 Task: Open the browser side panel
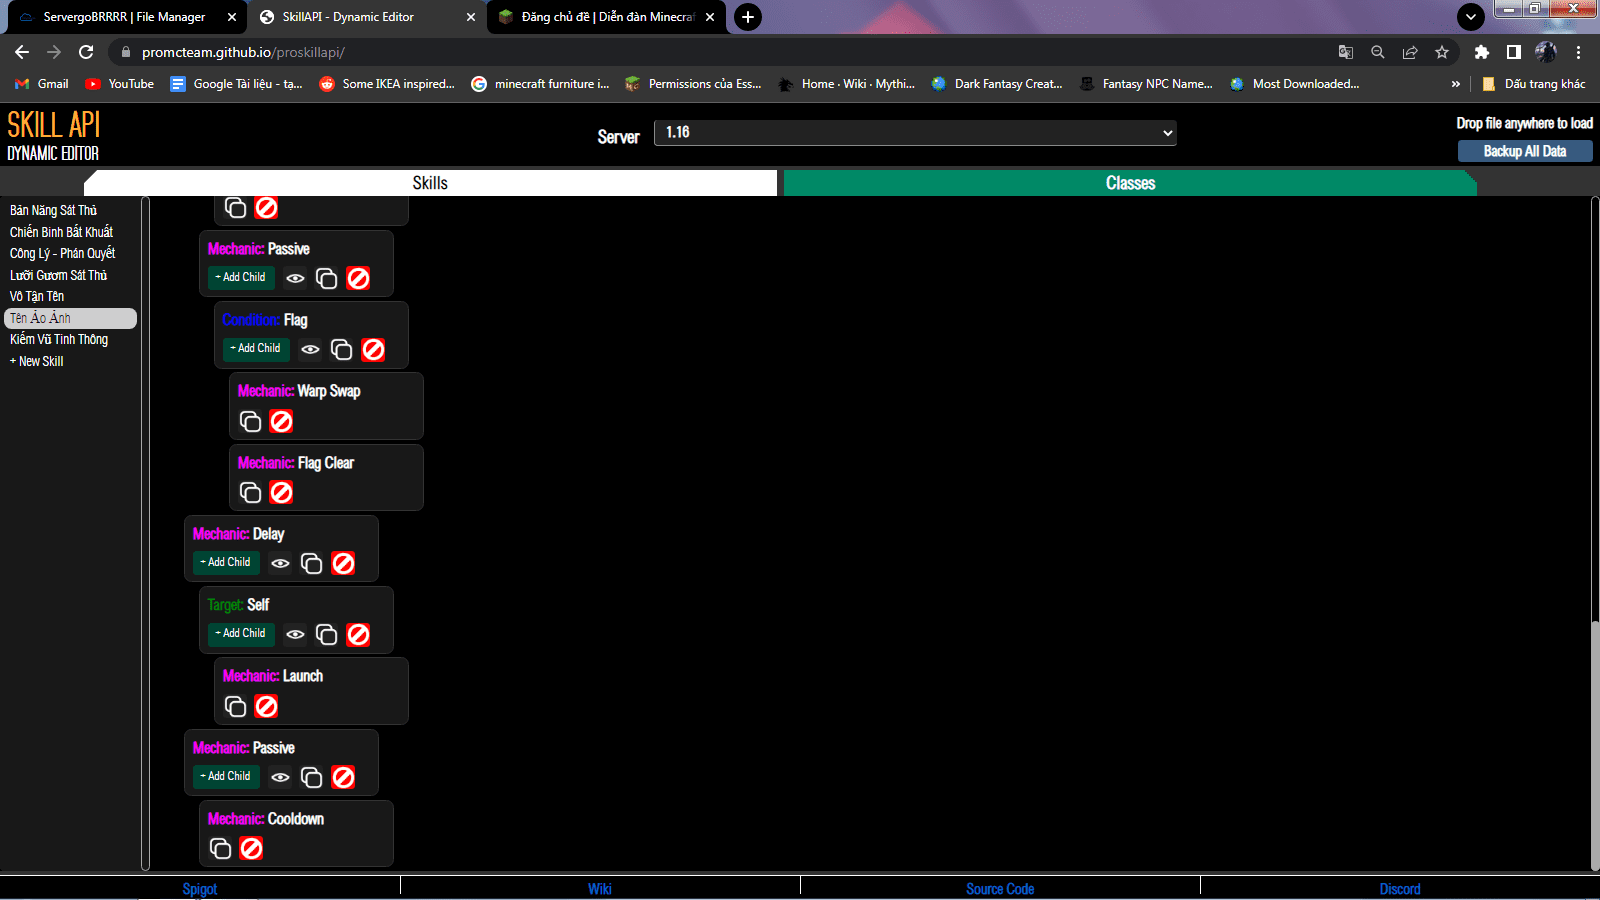pos(1514,52)
